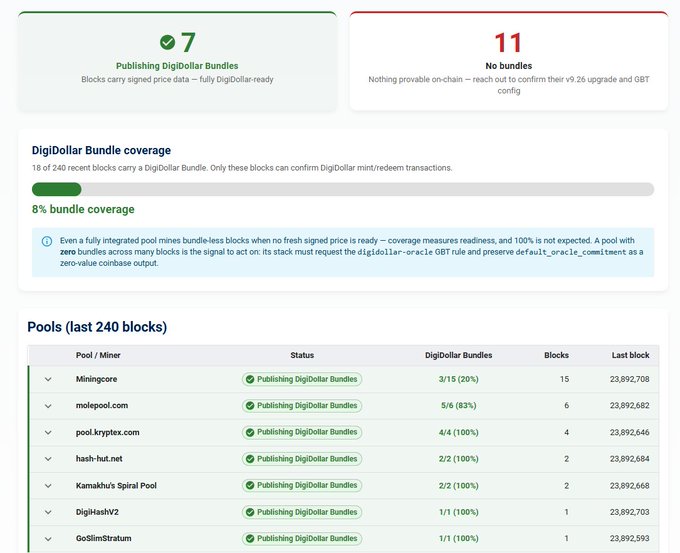Expand the GoSlimStratum pool row
The image size is (680, 553).
point(48,539)
